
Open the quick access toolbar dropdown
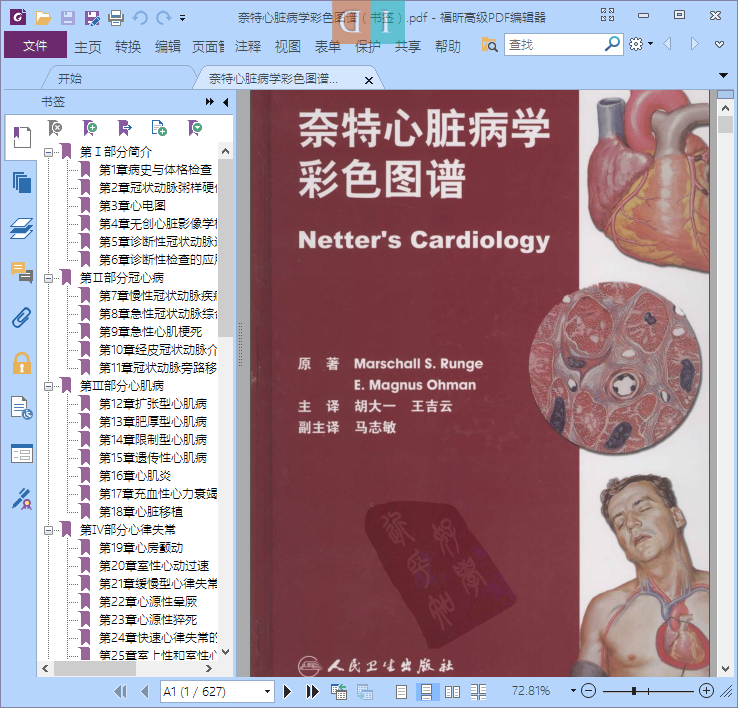point(182,18)
